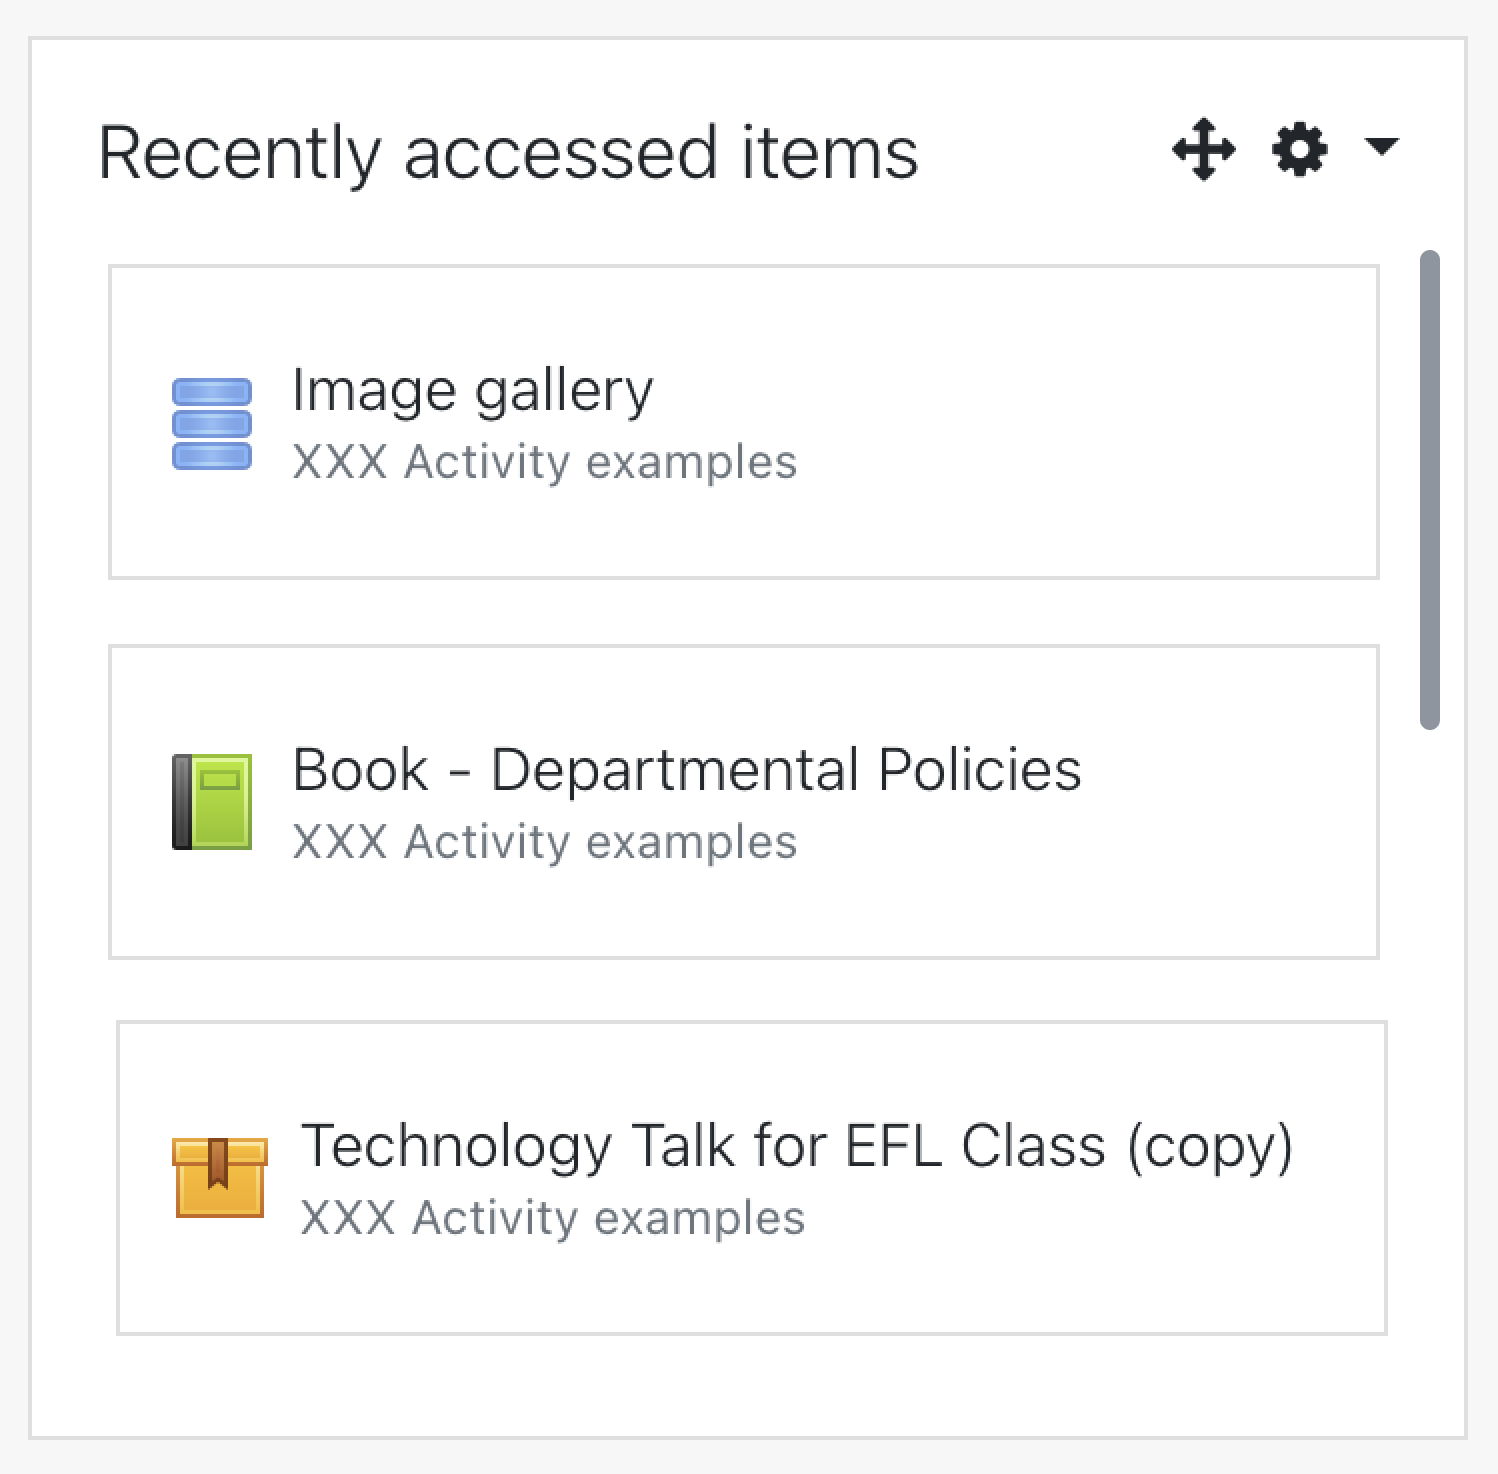Click the vertical scrollbar thumb

1430,490
